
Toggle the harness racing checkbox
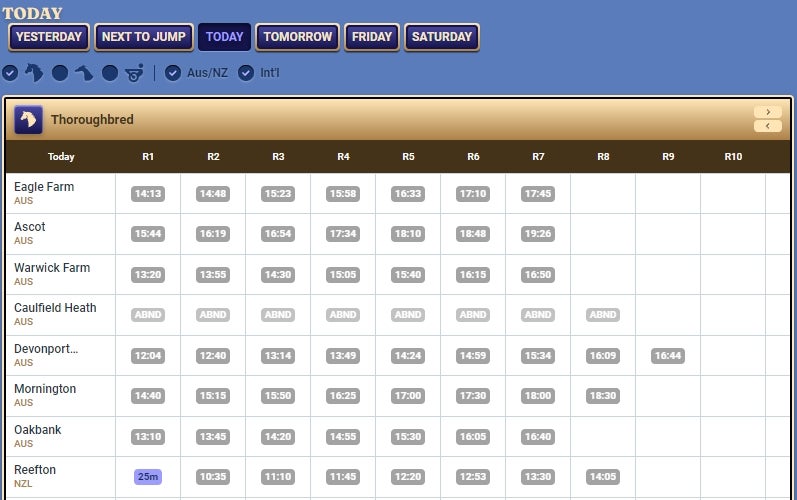(x=110, y=73)
